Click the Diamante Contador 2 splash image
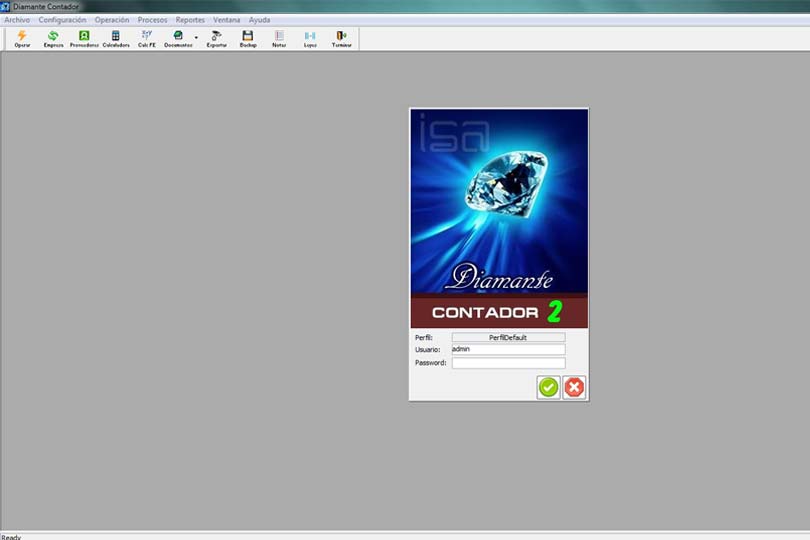This screenshot has width=810, height=540. tap(499, 218)
